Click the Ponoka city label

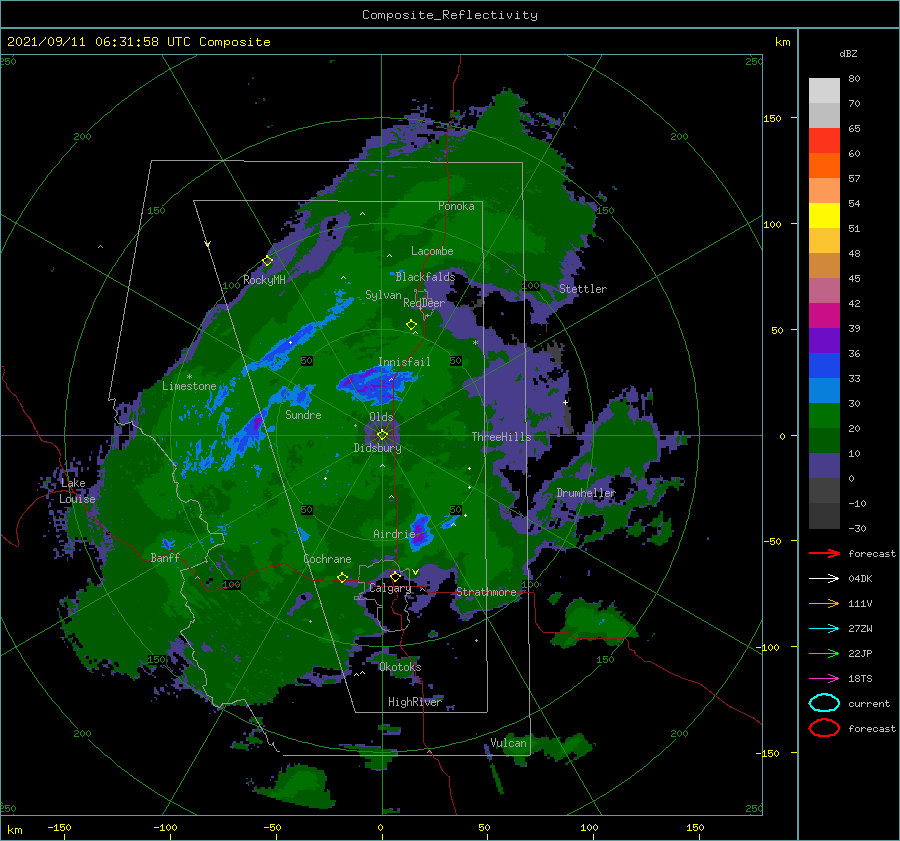[x=456, y=206]
